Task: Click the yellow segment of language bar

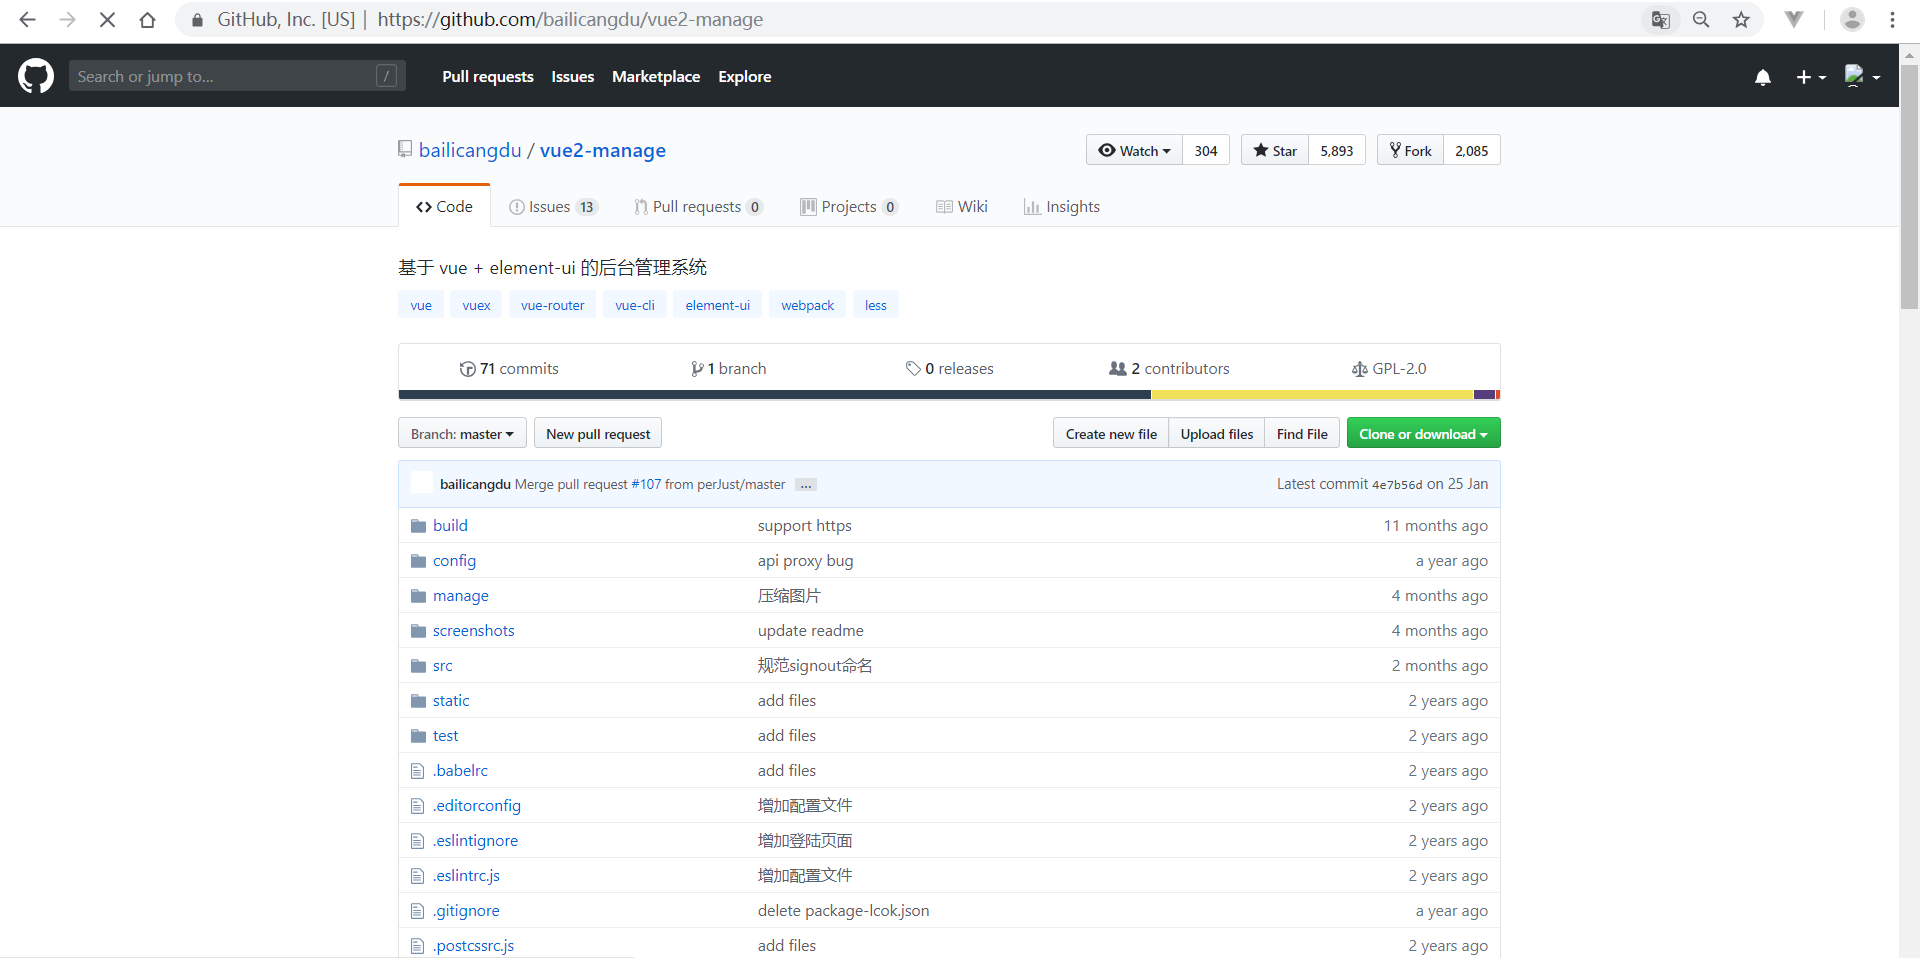Action: click(x=1312, y=395)
